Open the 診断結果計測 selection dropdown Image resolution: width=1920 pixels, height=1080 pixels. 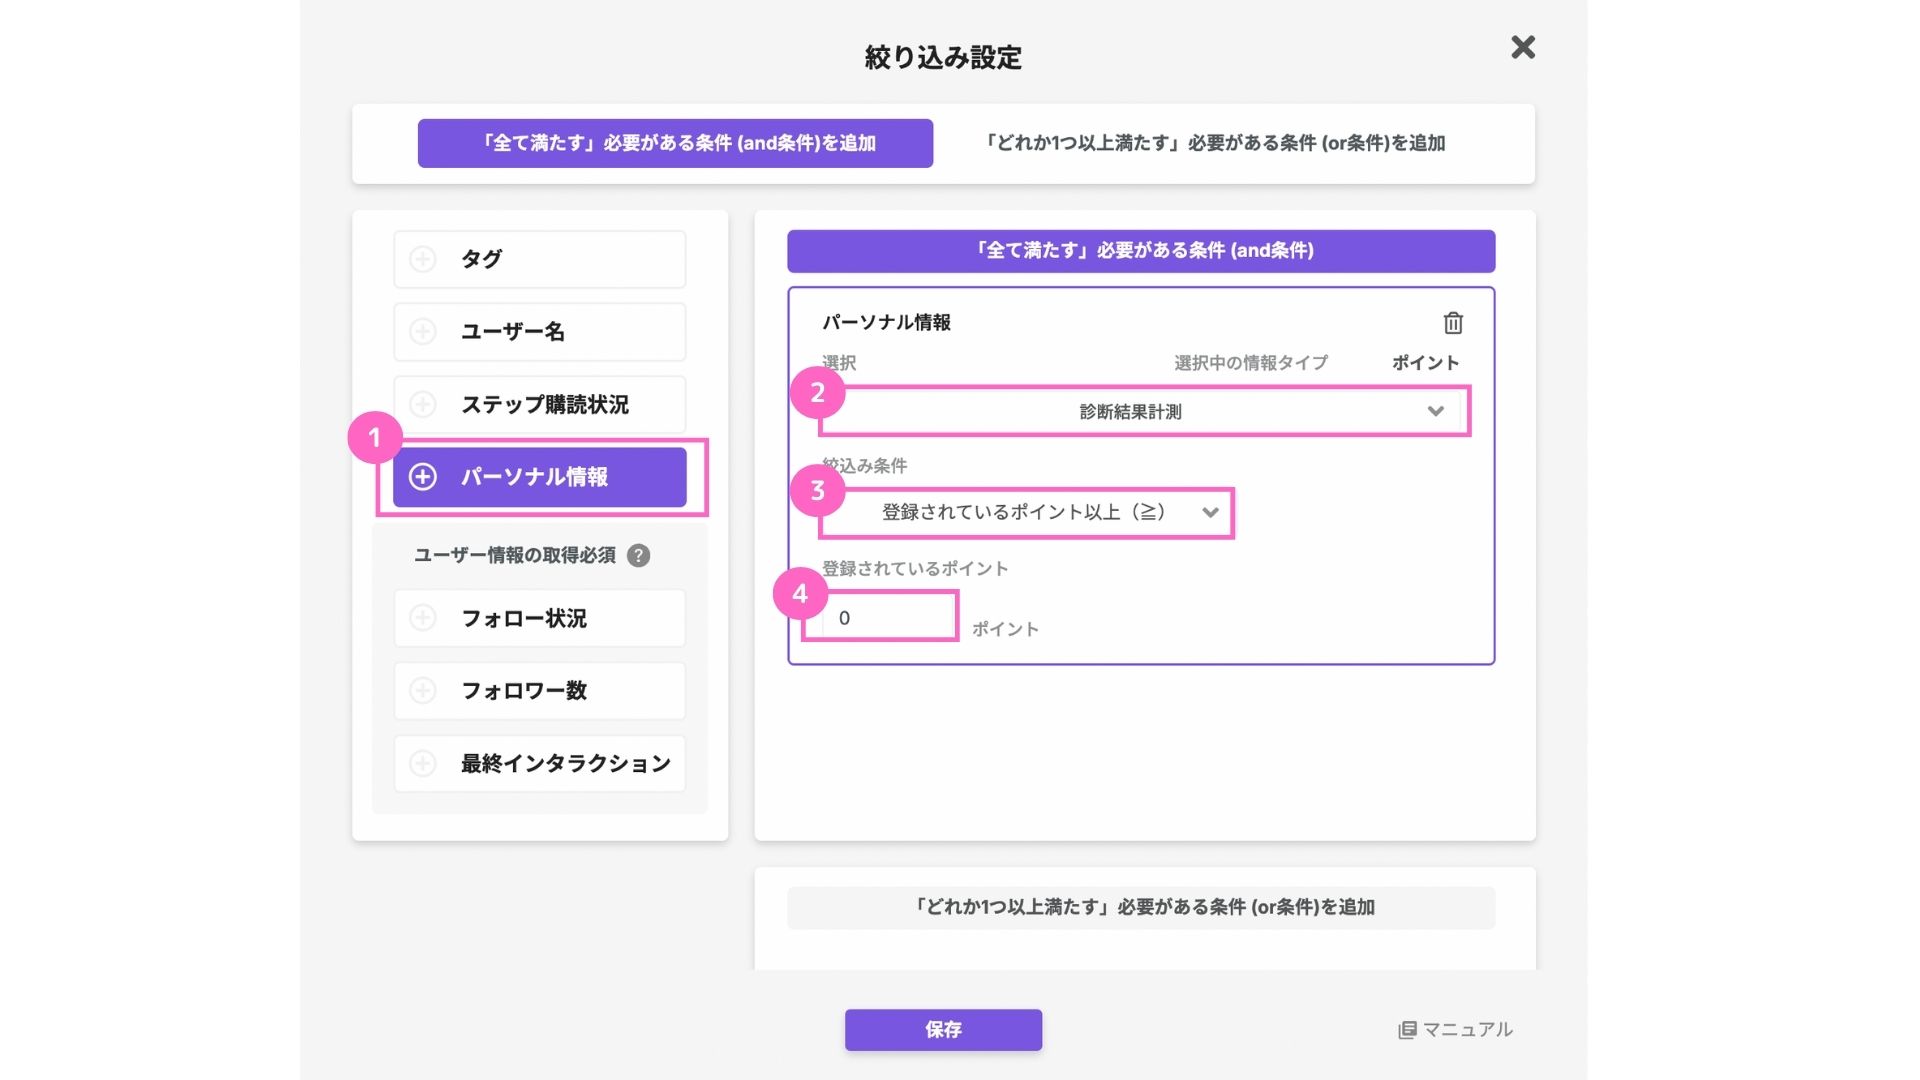pos(1130,412)
